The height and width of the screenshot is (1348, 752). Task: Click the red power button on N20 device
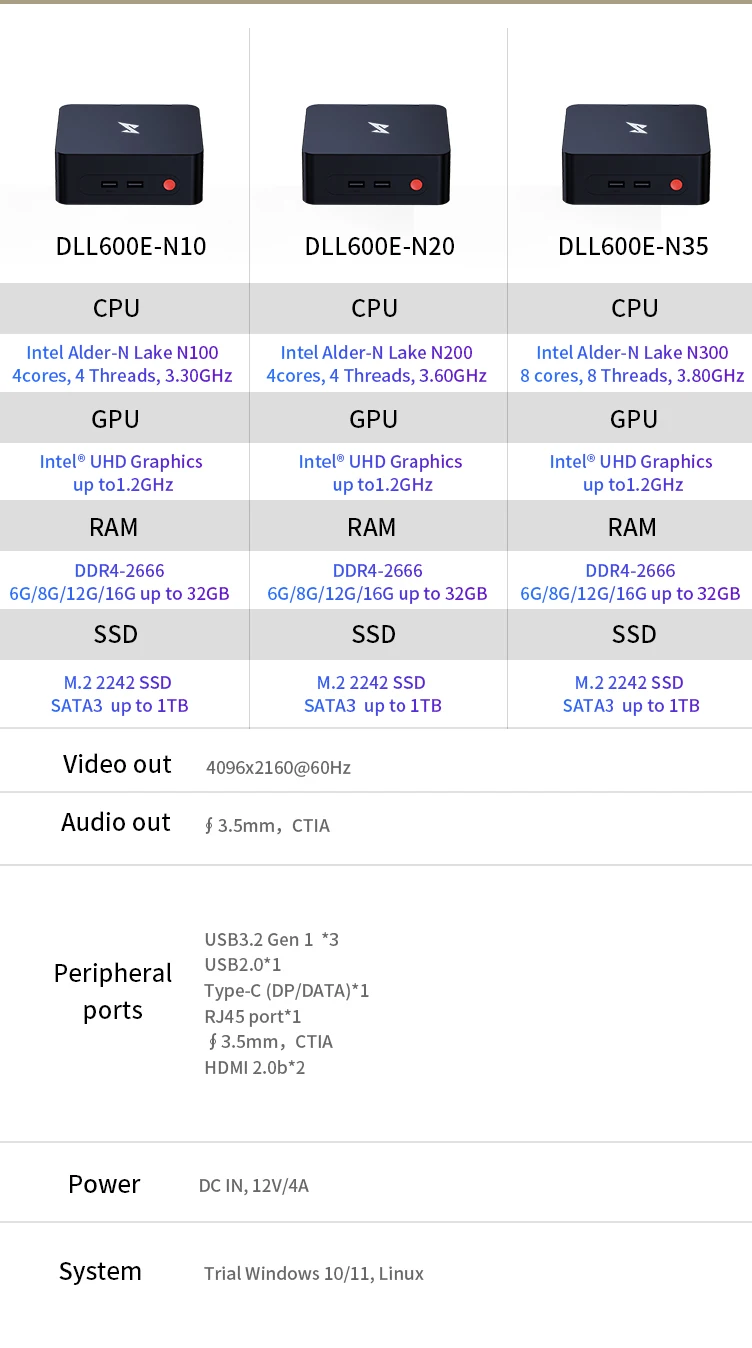coord(416,185)
